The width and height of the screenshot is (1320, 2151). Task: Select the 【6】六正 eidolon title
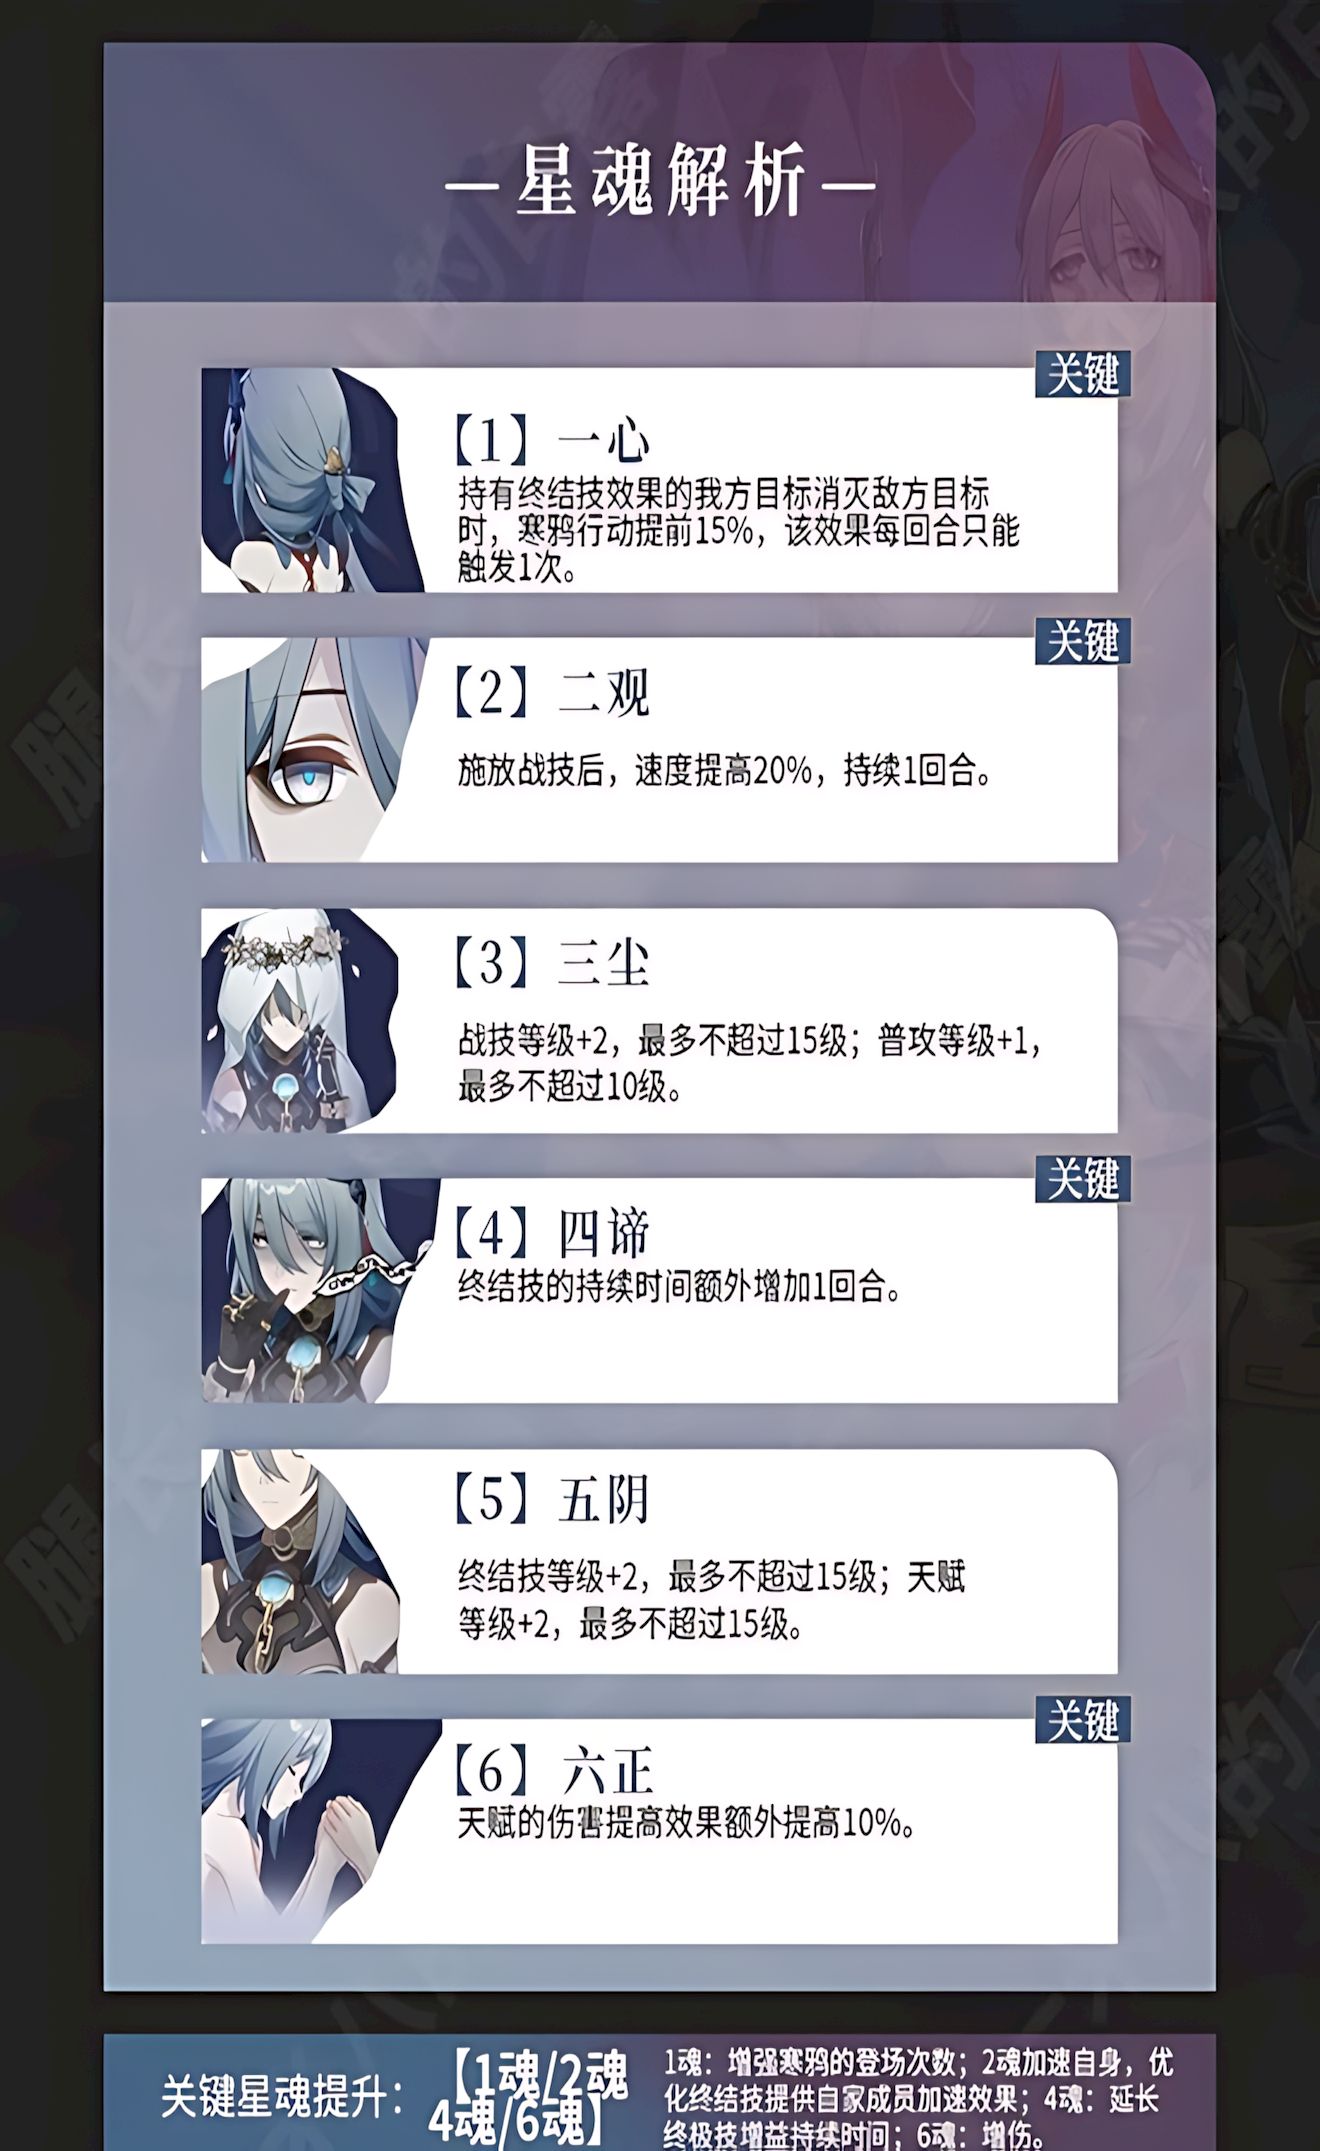click(x=552, y=1773)
